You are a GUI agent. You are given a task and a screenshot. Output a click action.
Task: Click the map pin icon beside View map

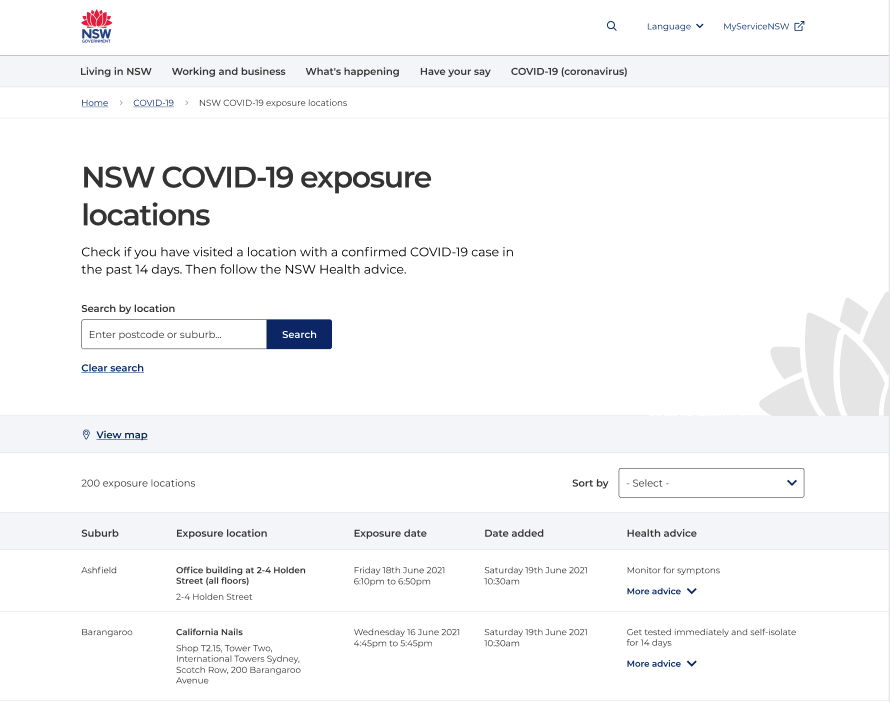point(86,435)
